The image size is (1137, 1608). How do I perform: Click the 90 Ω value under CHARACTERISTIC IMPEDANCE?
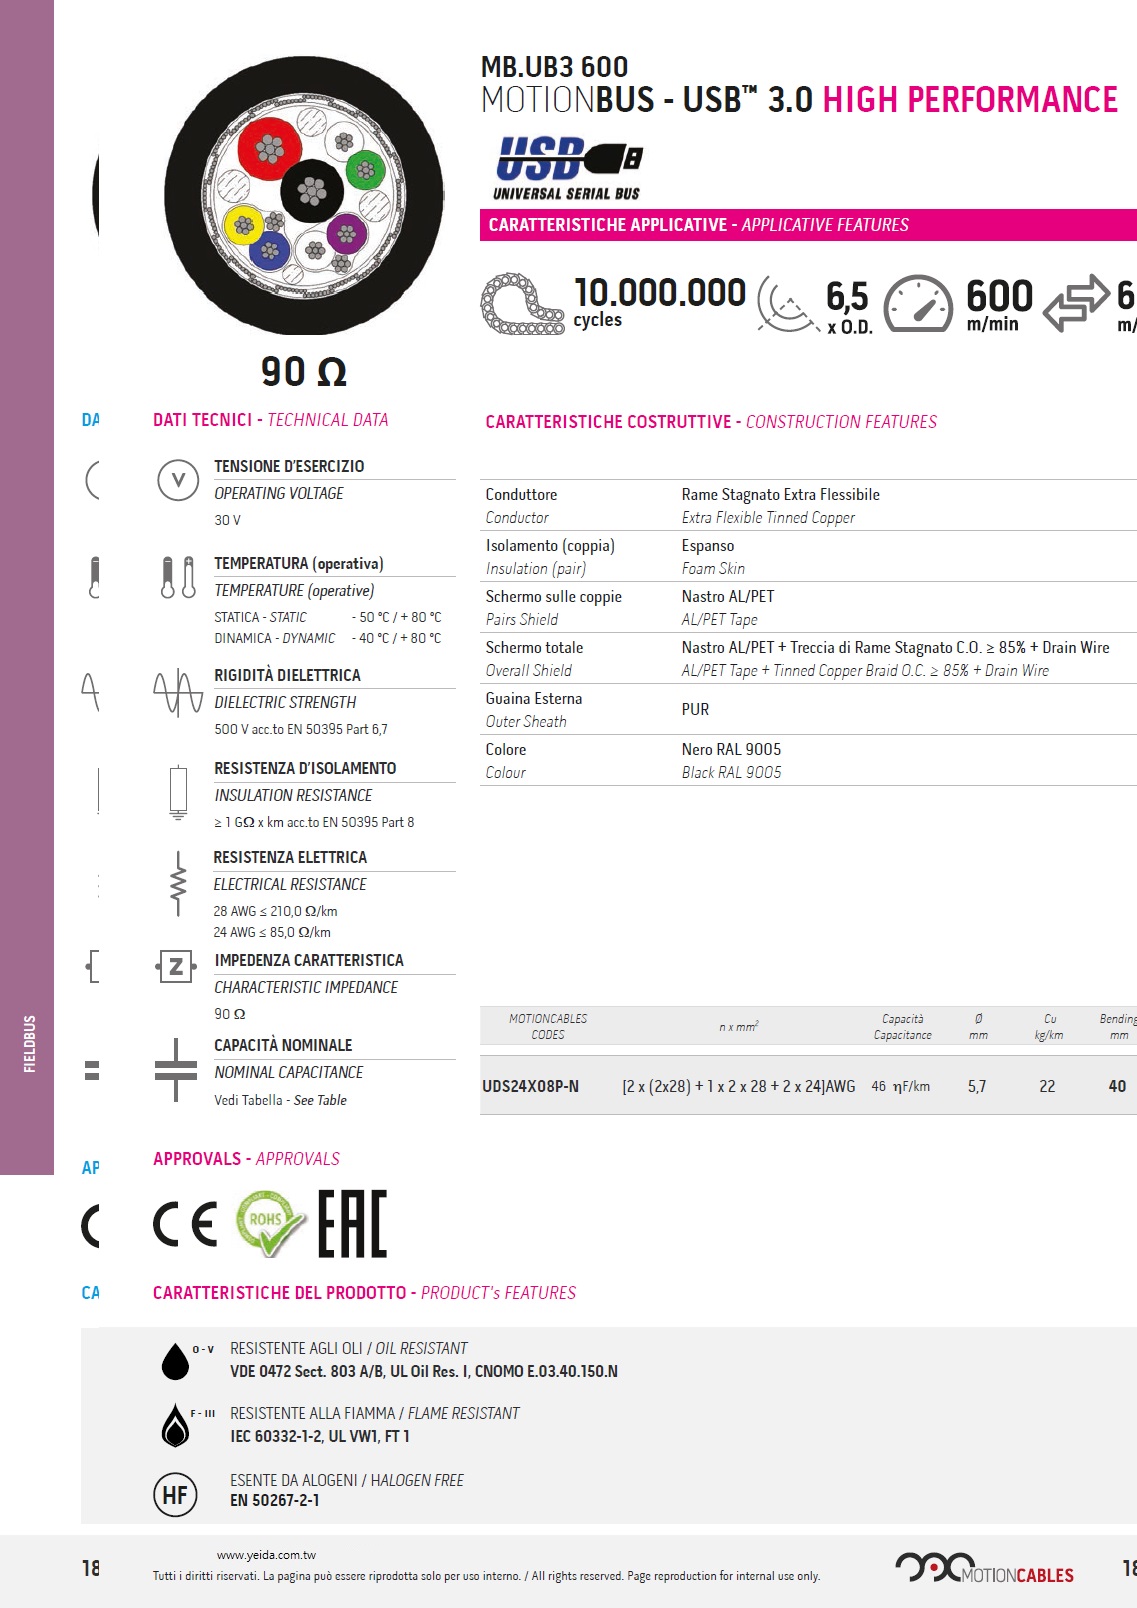[230, 1013]
